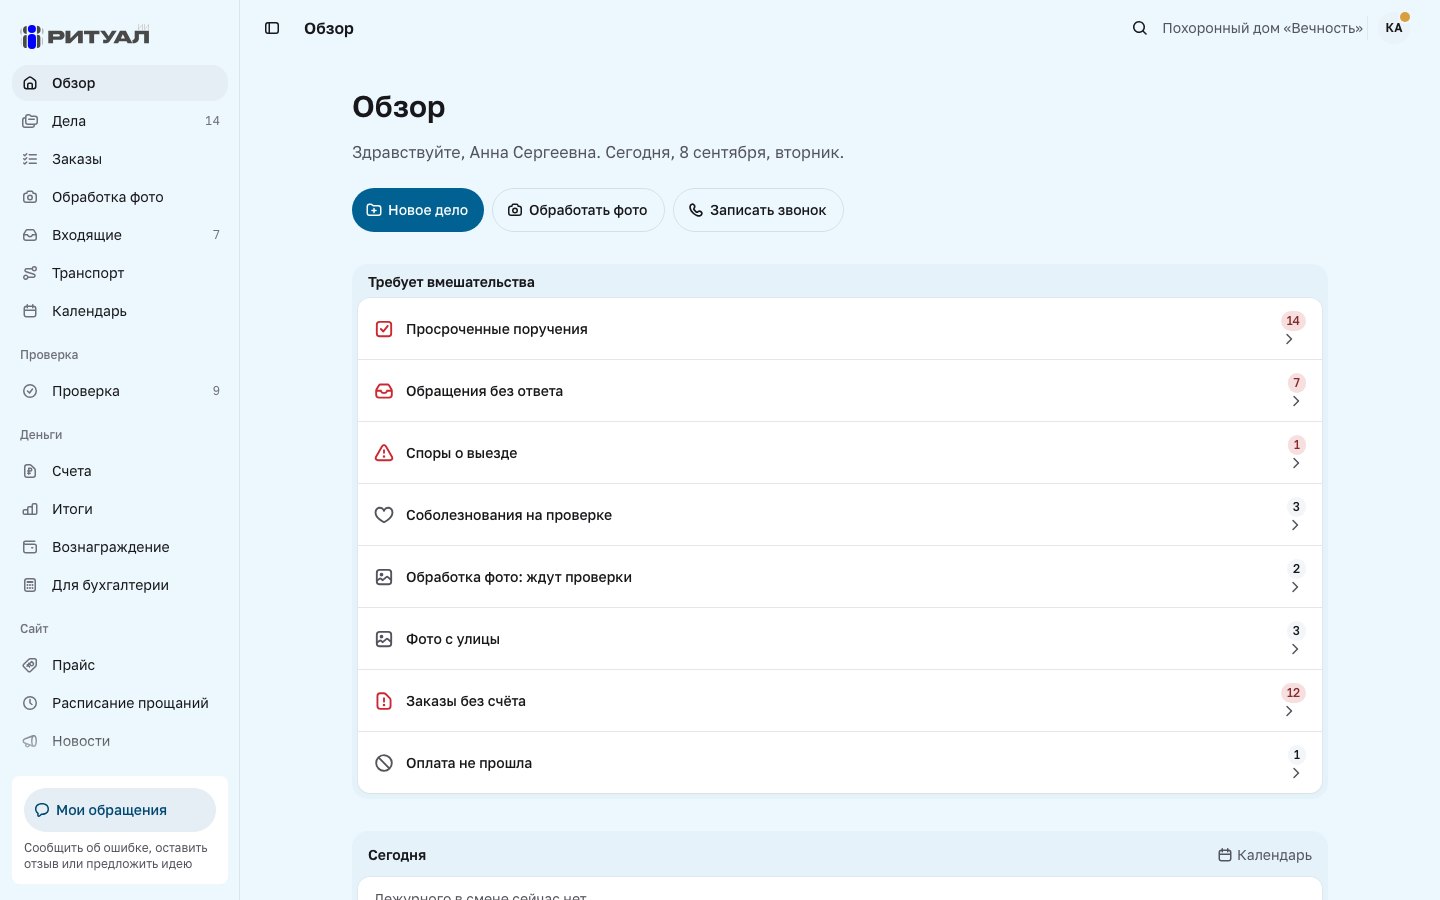Open the Похоронный дом «Вечность» selector

tap(1262, 28)
